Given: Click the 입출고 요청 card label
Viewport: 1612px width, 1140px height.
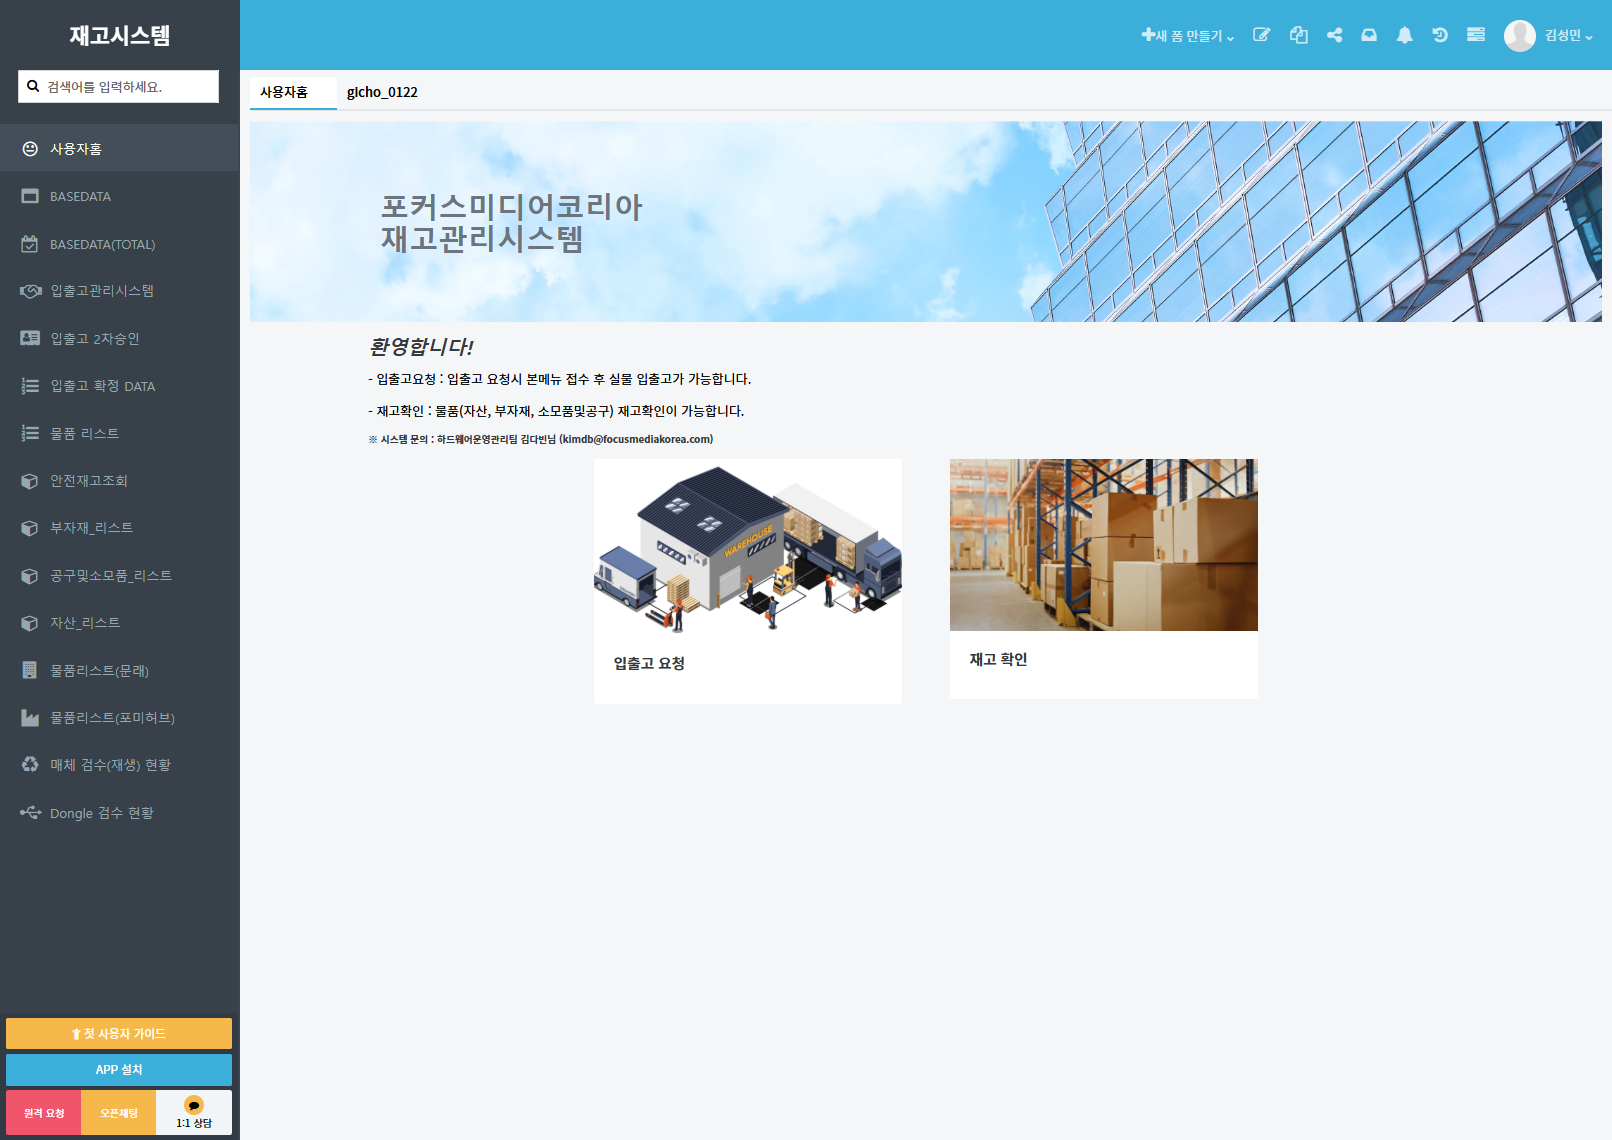Looking at the screenshot, I should (649, 663).
